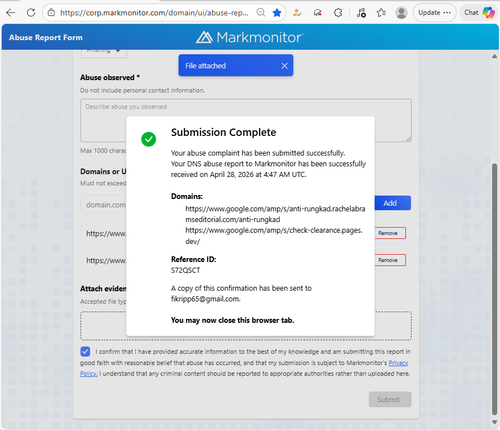Viewport: 500px width, 430px height.
Task: Click the browser address bar URL
Action: coord(154,13)
